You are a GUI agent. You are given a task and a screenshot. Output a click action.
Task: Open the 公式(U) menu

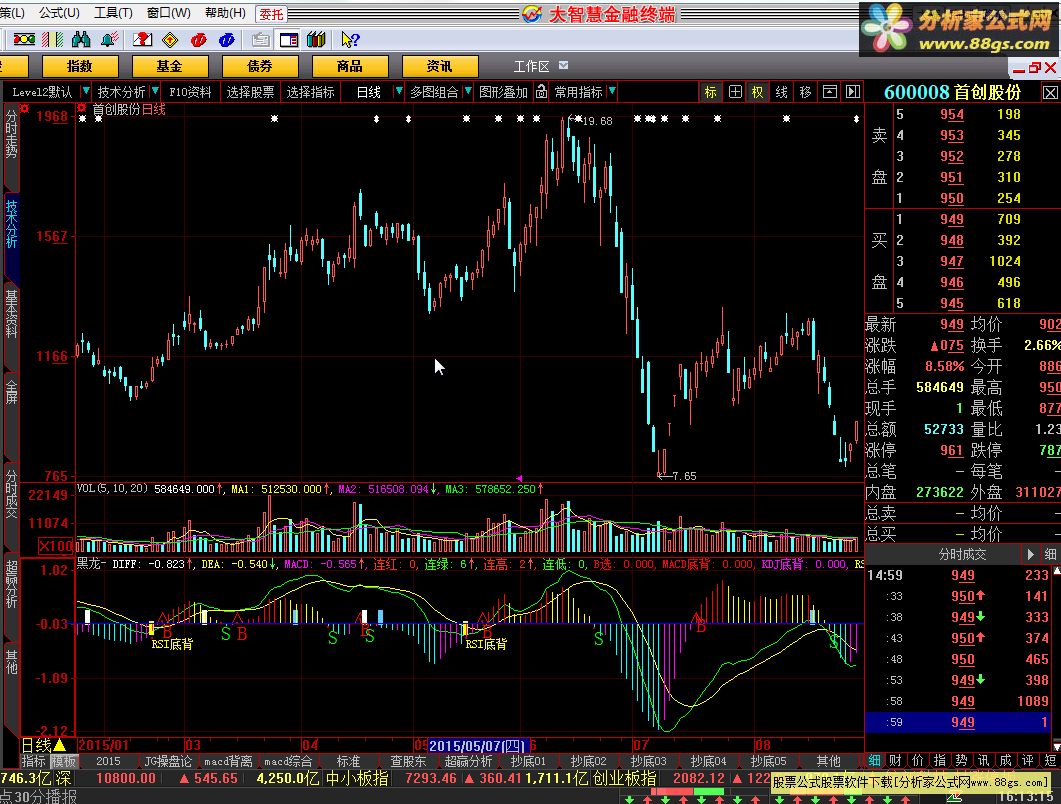coord(59,13)
